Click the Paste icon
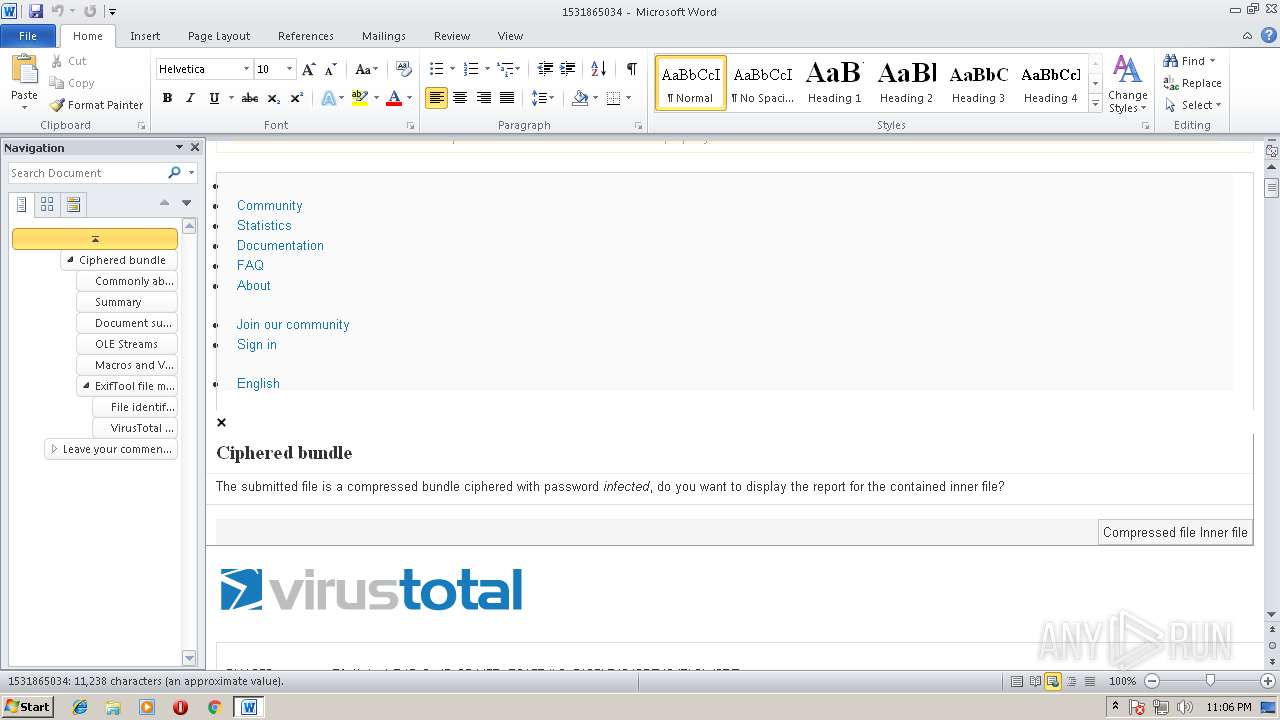The image size is (1280, 720). [x=24, y=70]
